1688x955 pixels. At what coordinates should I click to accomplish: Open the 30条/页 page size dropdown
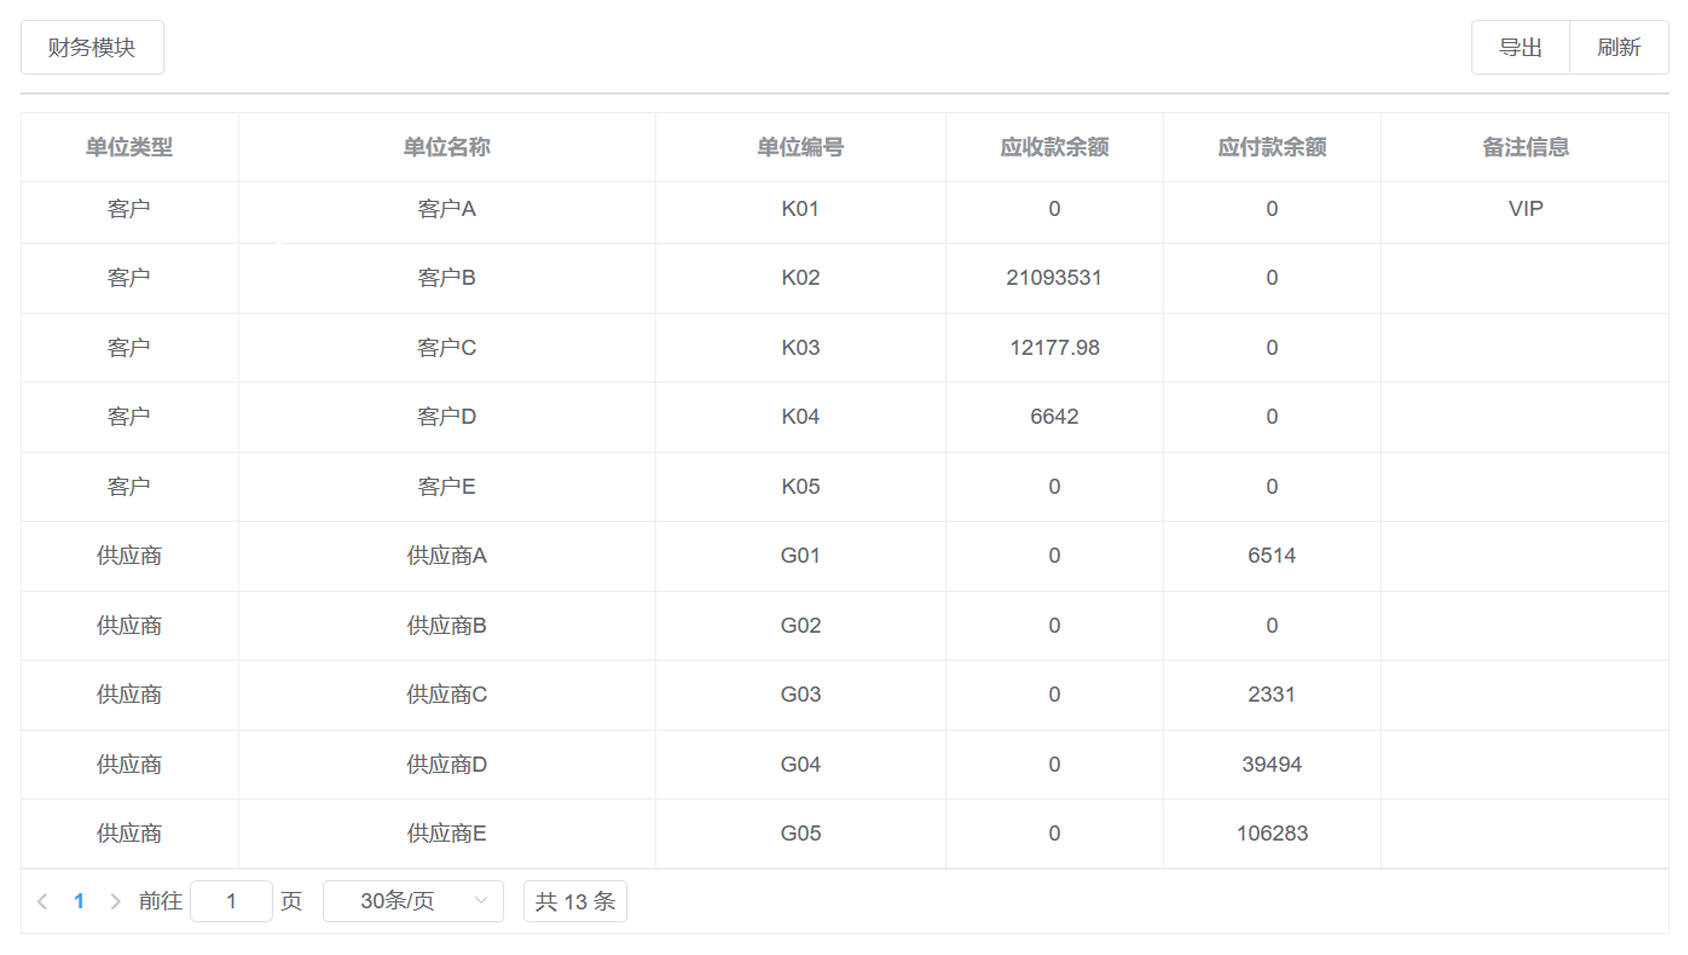(x=412, y=901)
